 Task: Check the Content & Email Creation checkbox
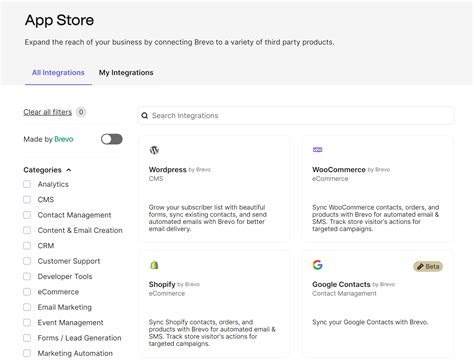(27, 230)
